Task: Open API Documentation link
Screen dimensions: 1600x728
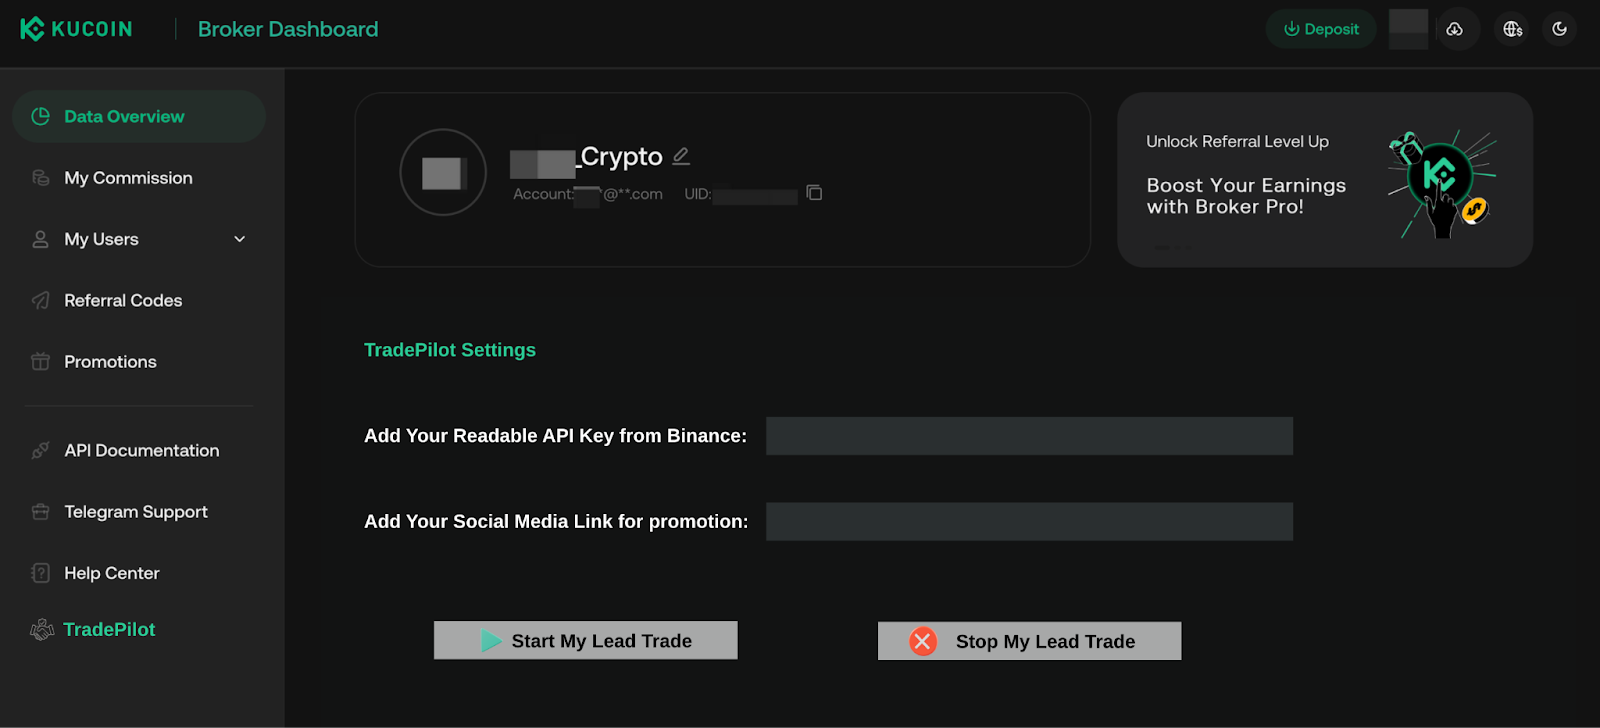Action: click(141, 451)
